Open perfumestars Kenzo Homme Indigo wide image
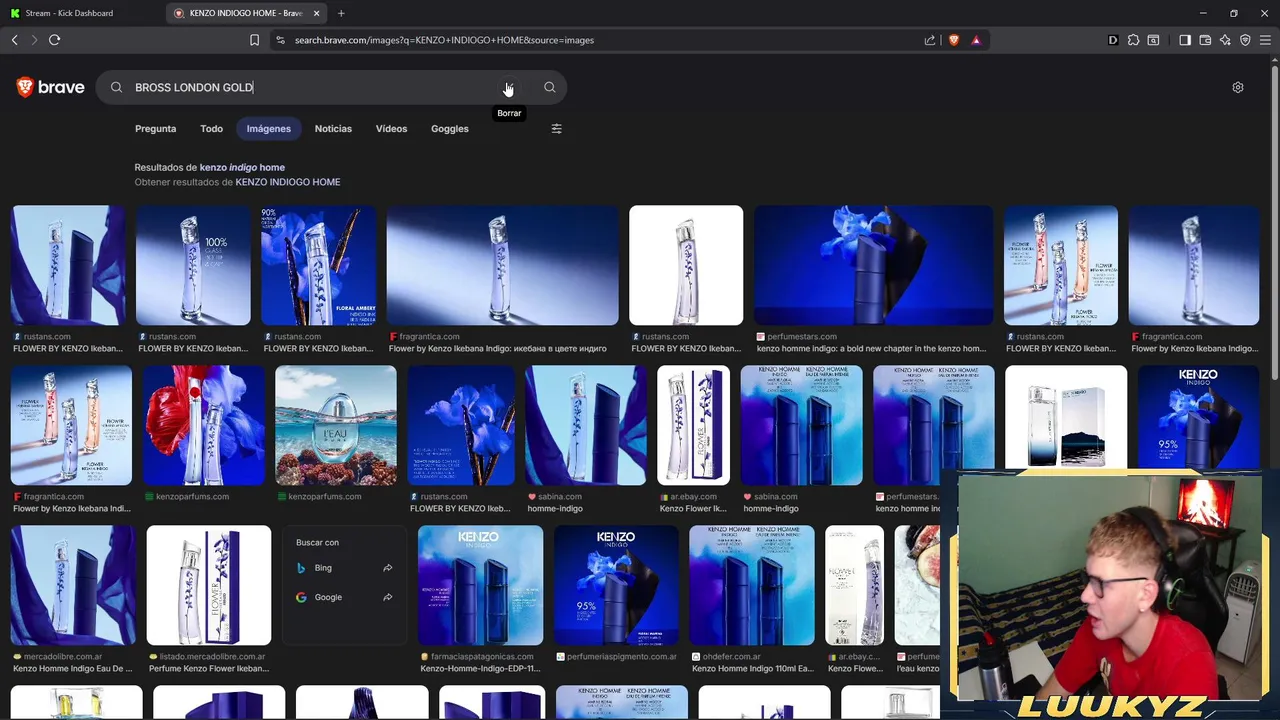 click(x=874, y=265)
